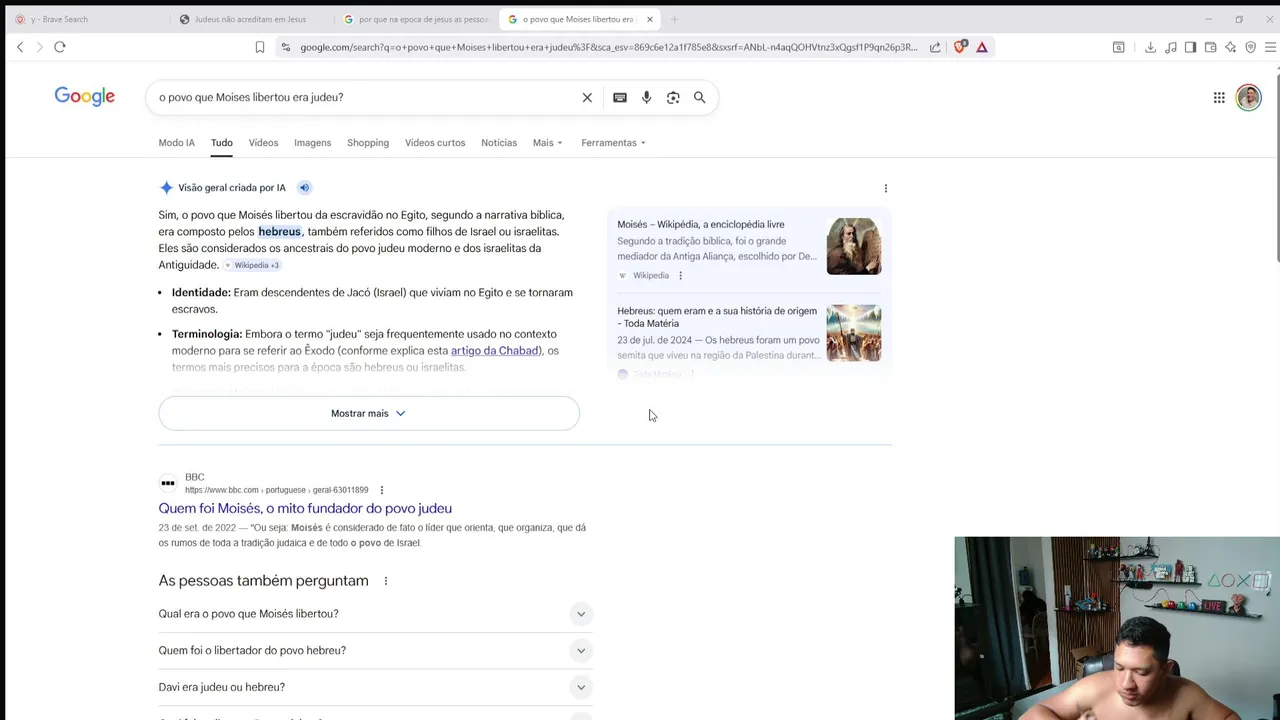Viewport: 1280px width, 720px height.
Task: Click the highlighted word 'hebreus'
Action: (279, 232)
